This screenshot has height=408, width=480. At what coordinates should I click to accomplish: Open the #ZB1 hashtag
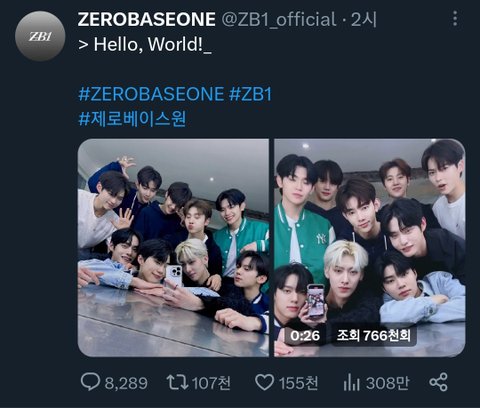pos(250,94)
